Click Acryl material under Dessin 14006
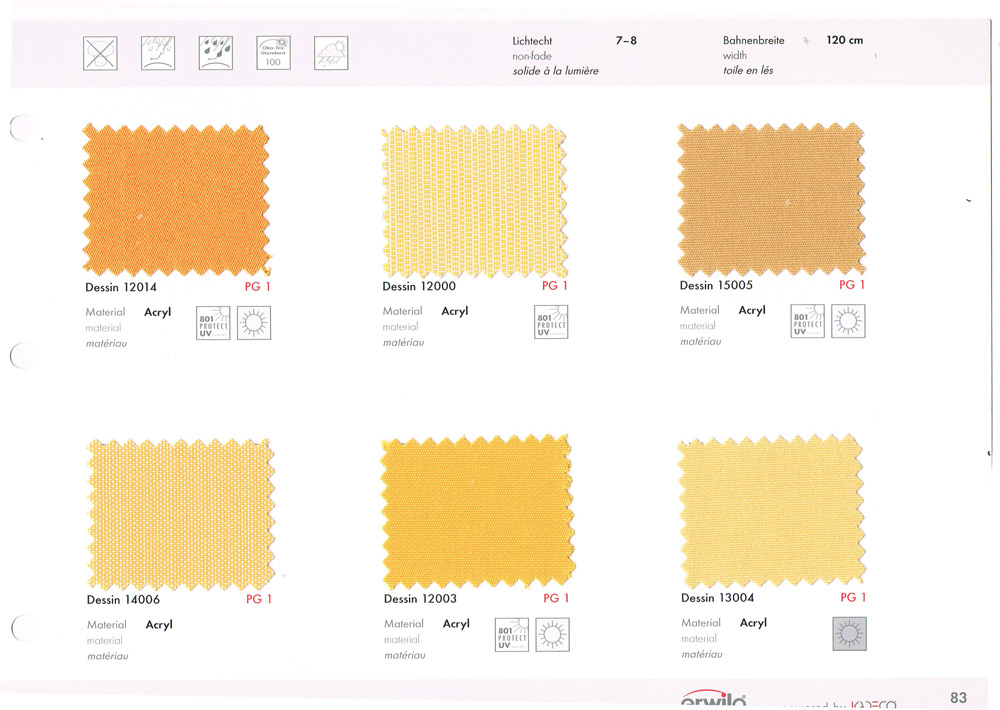Screen dimensions: 1000x710 tap(159, 625)
